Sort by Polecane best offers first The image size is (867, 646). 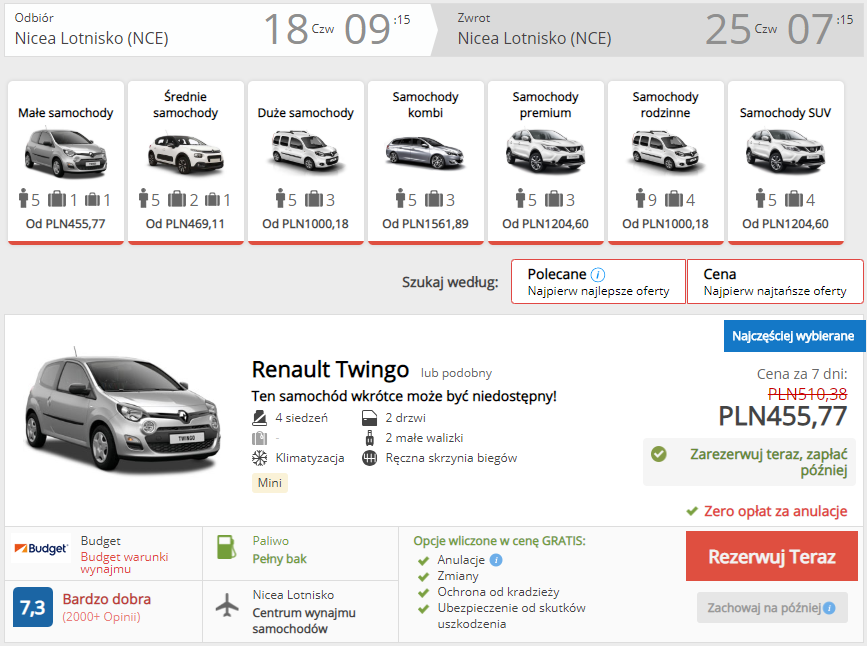coord(598,282)
